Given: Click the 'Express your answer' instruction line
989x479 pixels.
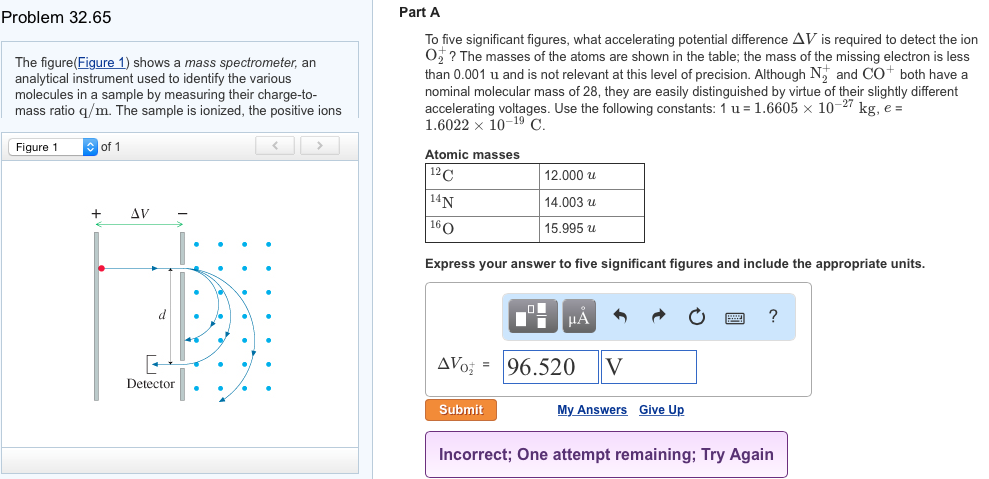Looking at the screenshot, I should (675, 264).
